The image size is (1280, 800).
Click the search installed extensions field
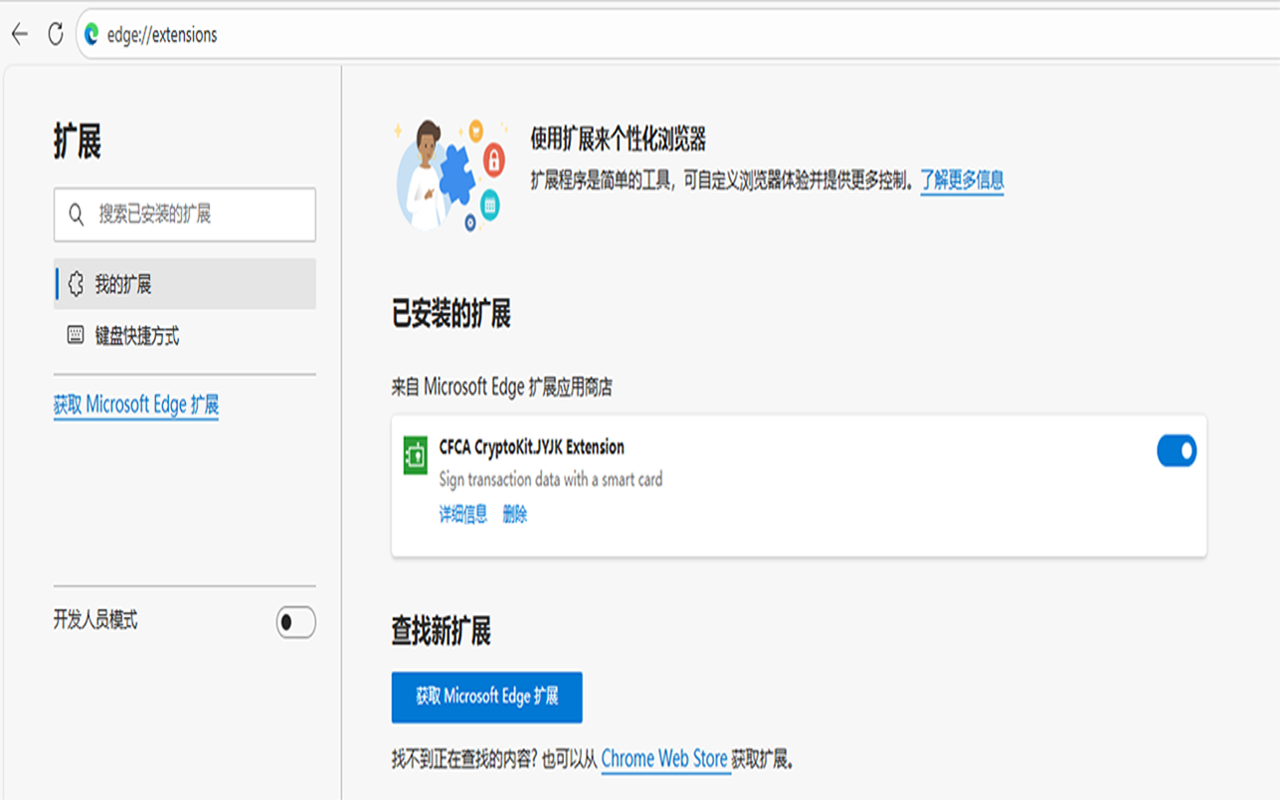pyautogui.click(x=185, y=214)
